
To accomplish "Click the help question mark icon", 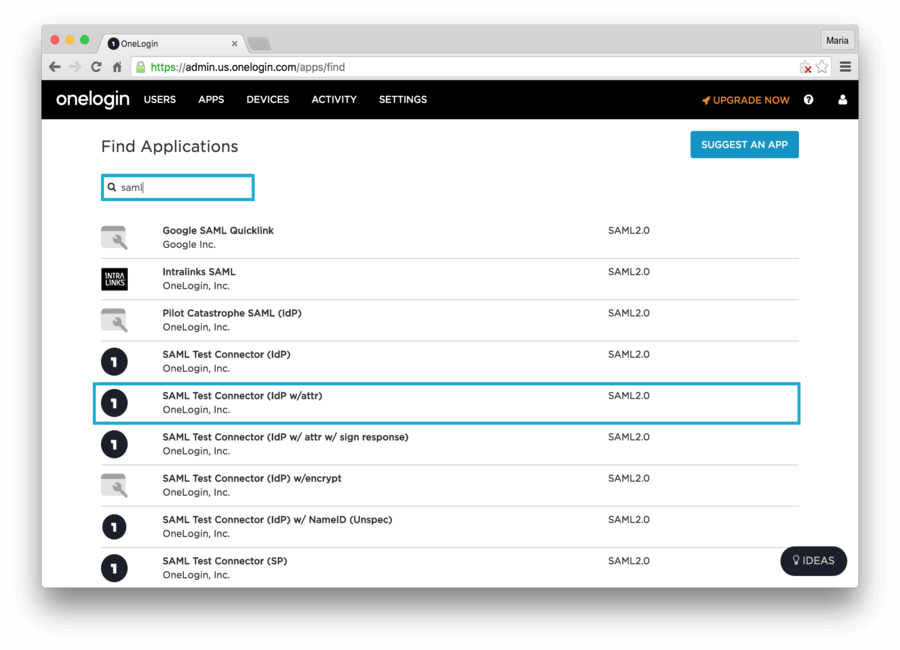I will pyautogui.click(x=808, y=100).
